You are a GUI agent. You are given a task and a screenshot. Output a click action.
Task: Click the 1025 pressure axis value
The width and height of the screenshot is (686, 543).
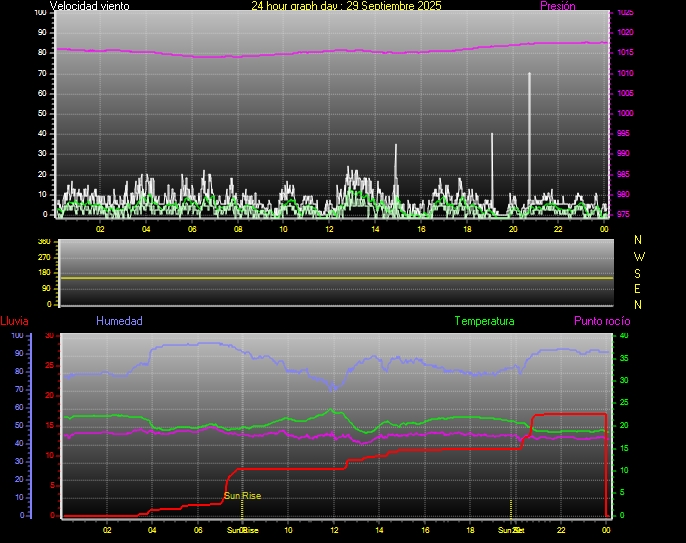pyautogui.click(x=625, y=13)
